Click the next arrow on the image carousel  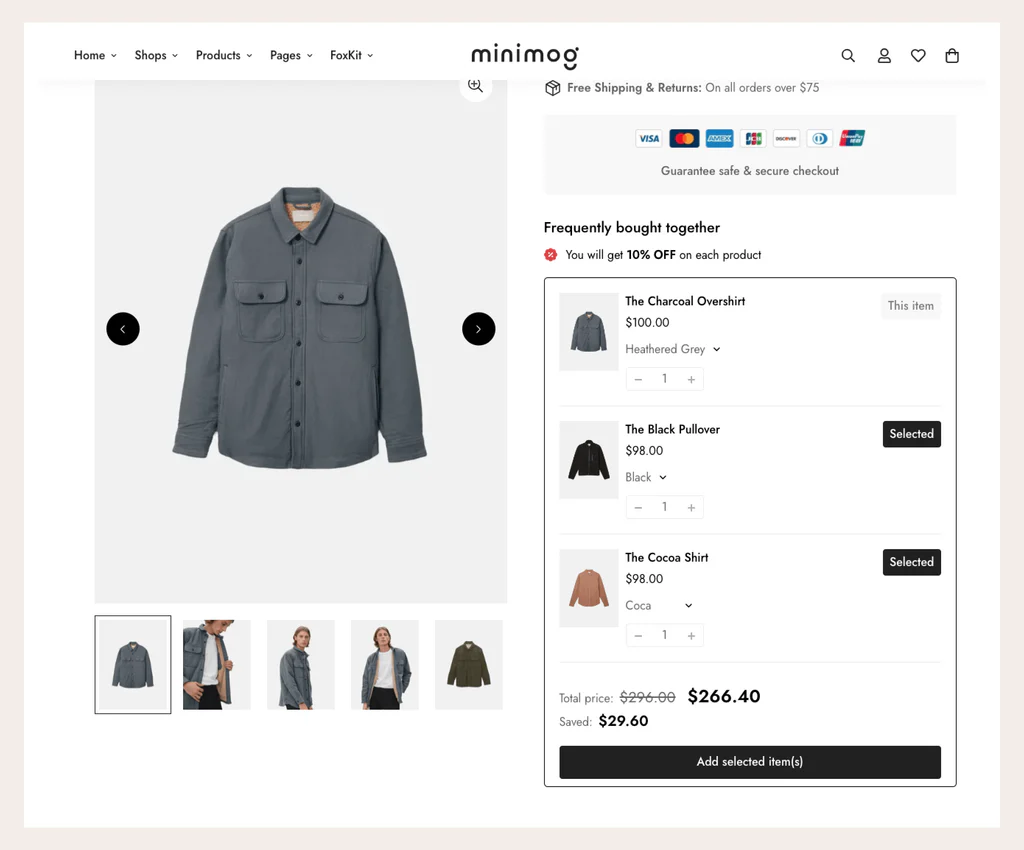pyautogui.click(x=478, y=329)
